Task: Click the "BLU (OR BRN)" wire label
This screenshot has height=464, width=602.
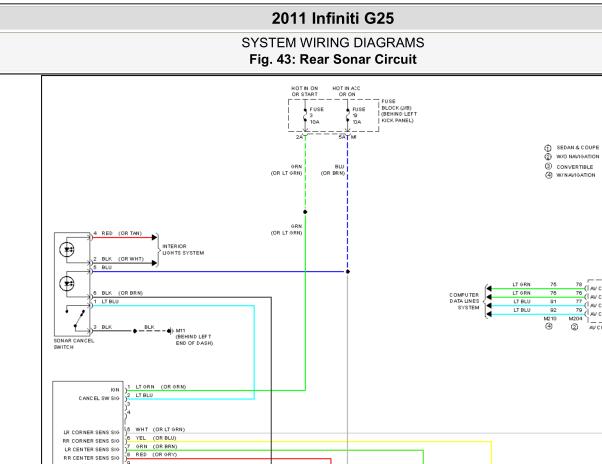Action: [x=333, y=170]
